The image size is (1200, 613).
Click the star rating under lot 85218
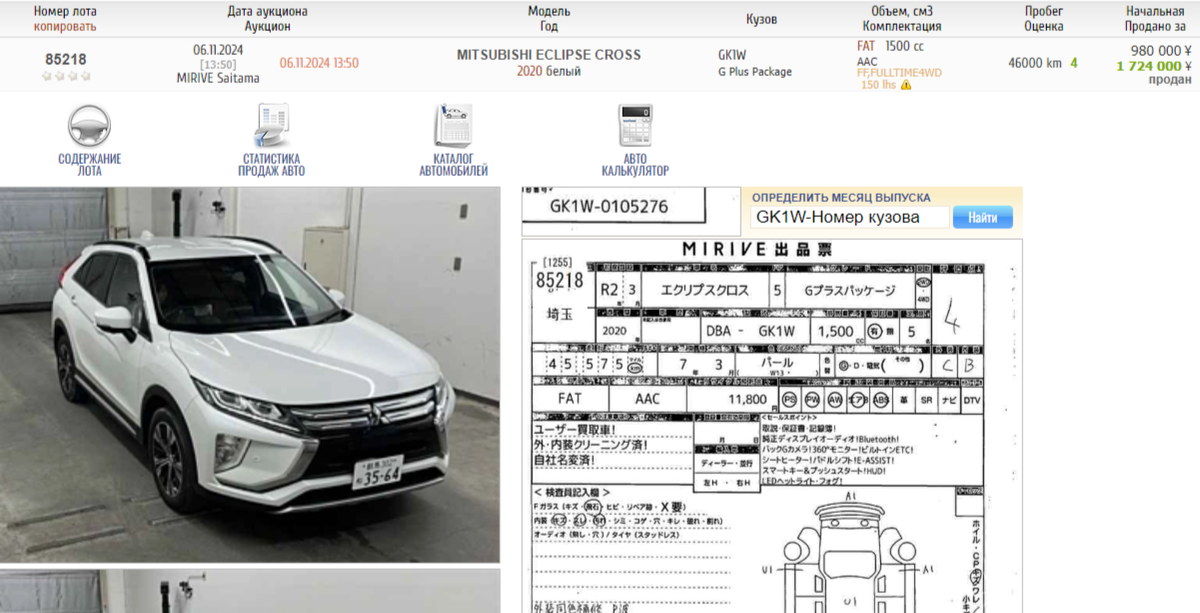coord(65,76)
